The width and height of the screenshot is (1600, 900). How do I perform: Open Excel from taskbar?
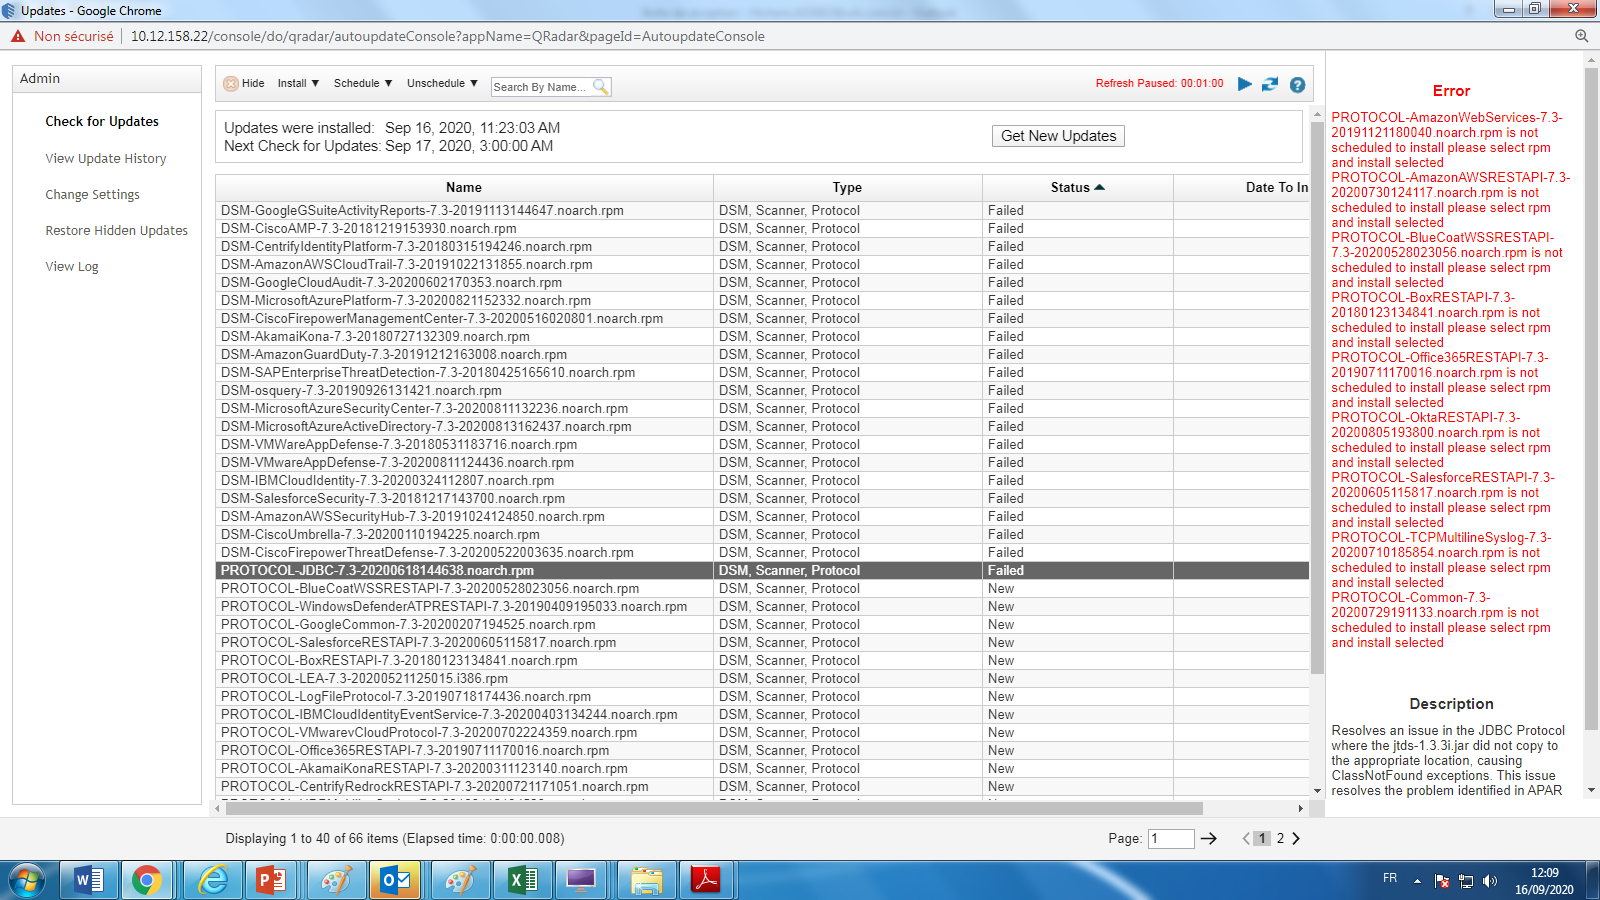(x=522, y=880)
